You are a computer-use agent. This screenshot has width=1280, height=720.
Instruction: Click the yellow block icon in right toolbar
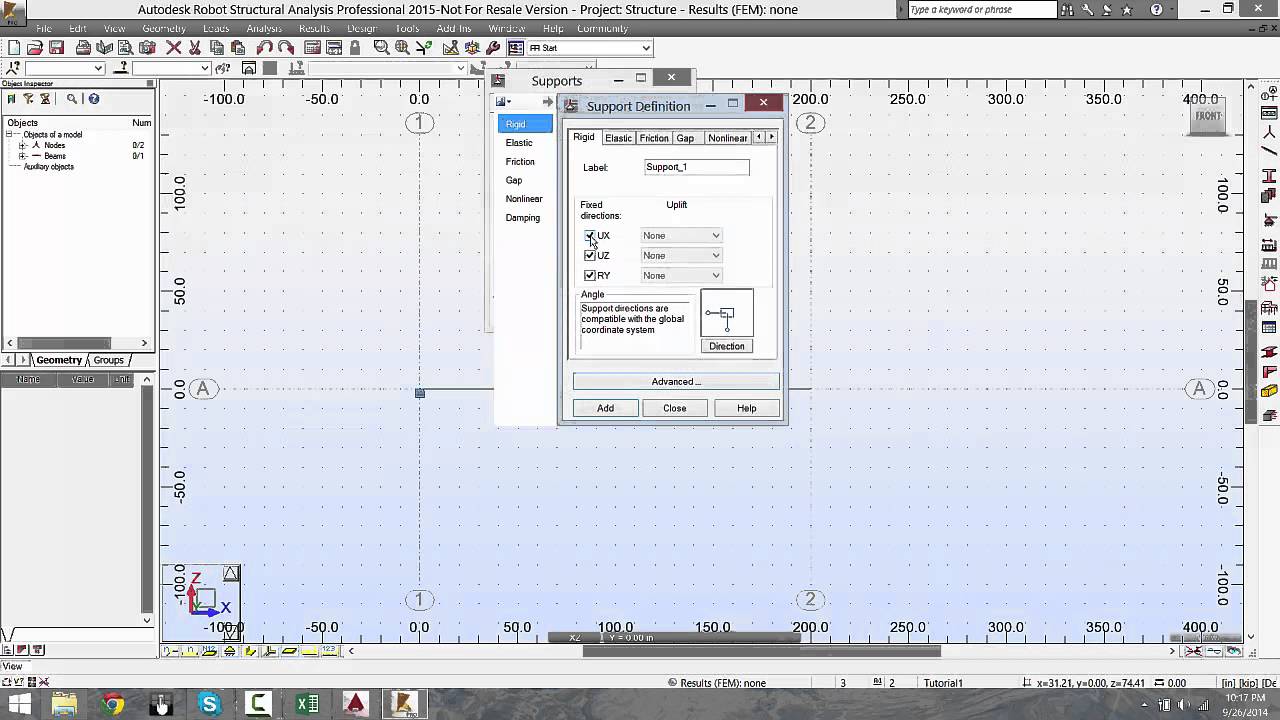[x=1269, y=391]
